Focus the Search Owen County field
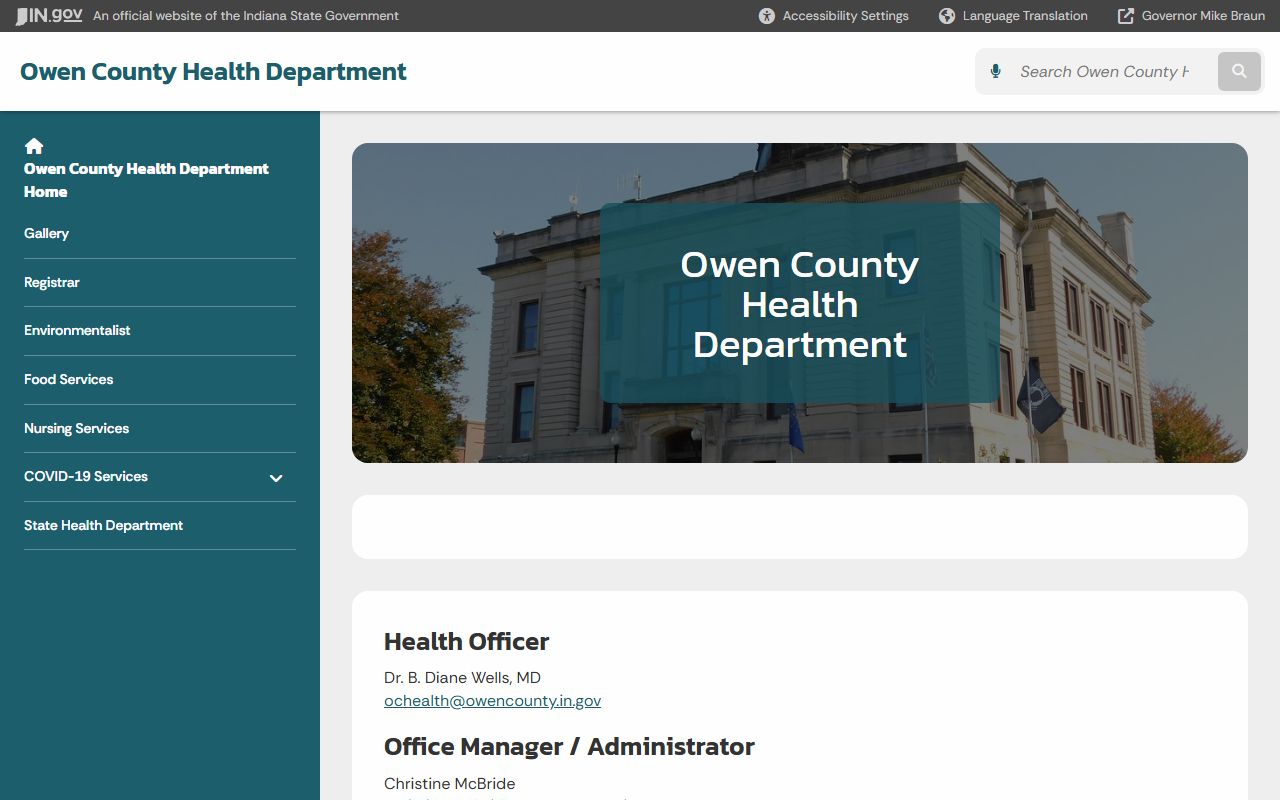Viewport: 1280px width, 800px height. tap(1104, 71)
